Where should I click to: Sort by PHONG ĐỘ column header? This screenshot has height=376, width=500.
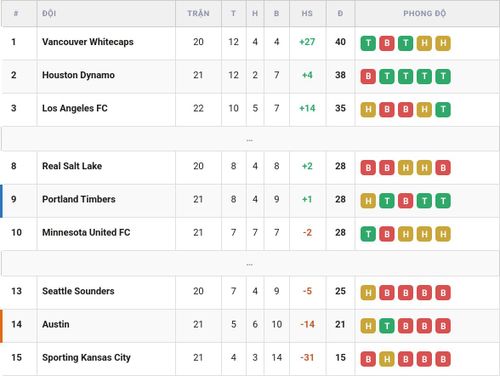[425, 13]
